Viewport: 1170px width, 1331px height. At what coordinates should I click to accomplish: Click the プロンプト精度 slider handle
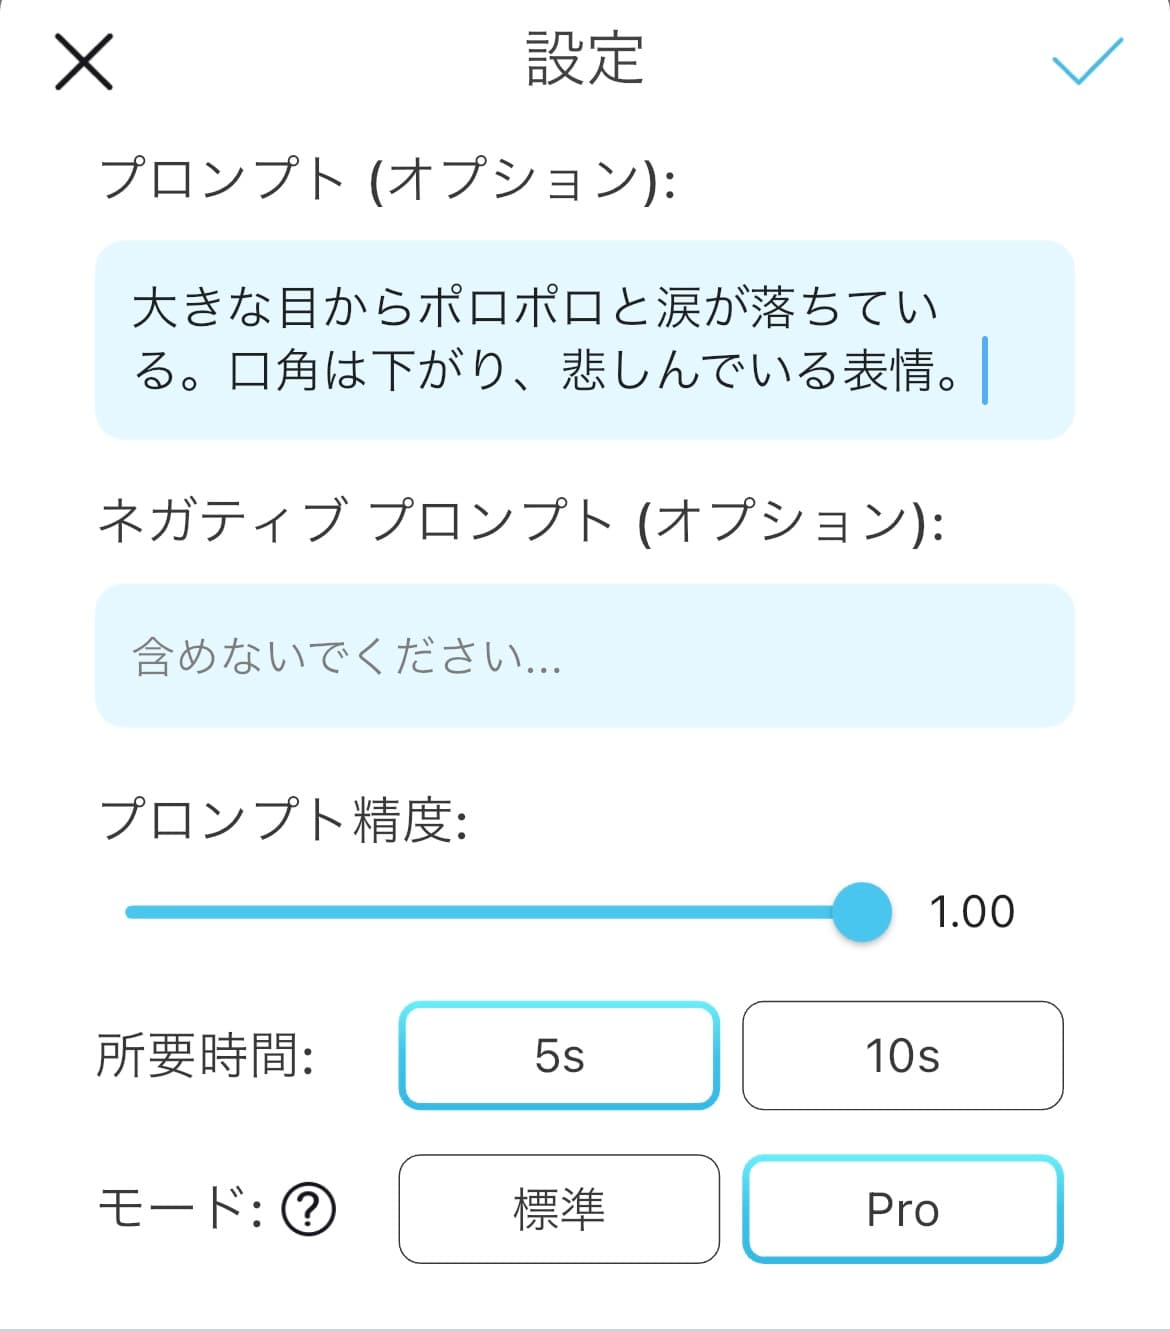pos(861,912)
